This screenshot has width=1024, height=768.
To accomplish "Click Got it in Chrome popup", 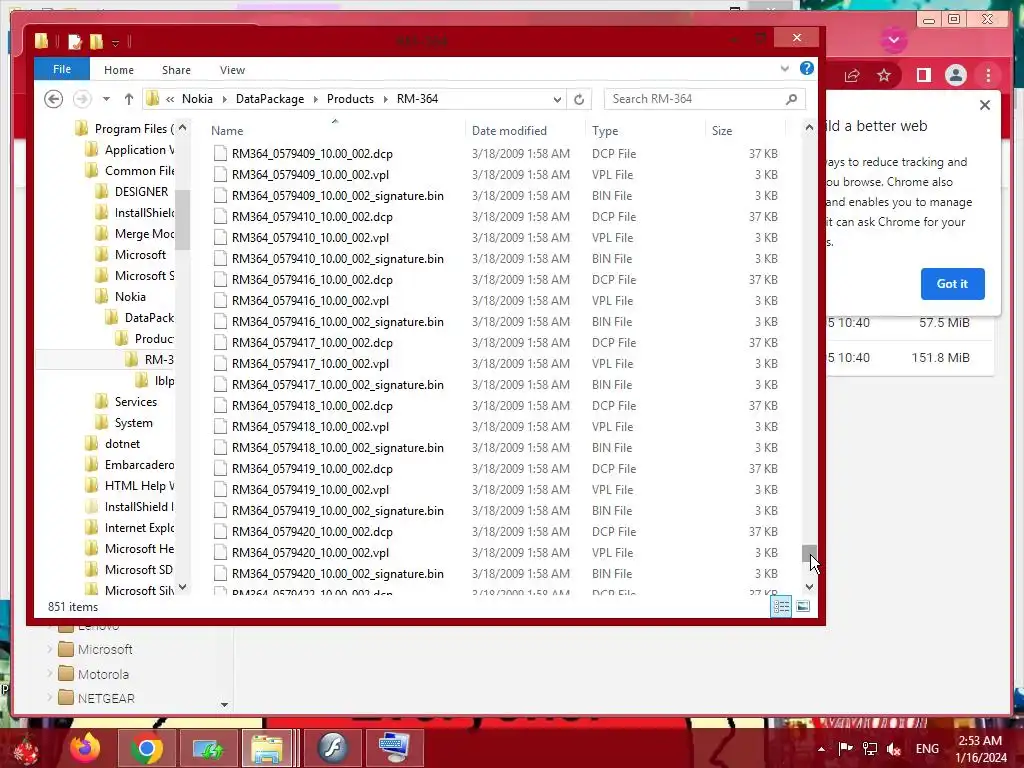I will 952,284.
